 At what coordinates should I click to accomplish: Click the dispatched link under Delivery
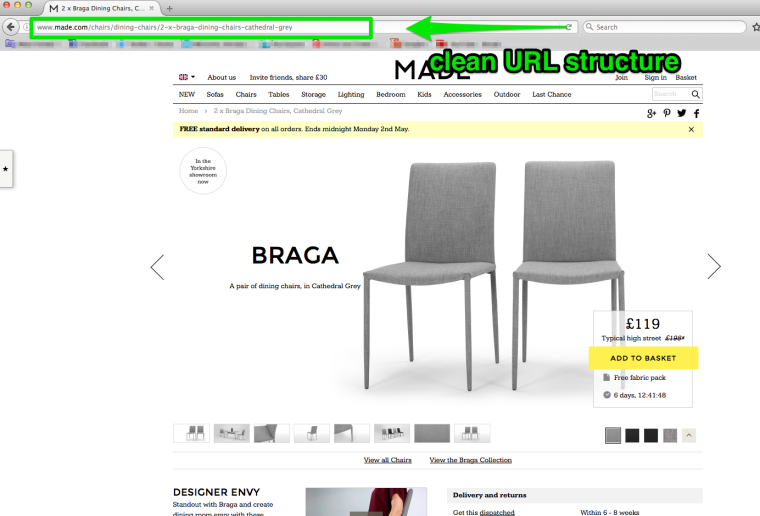(497, 512)
